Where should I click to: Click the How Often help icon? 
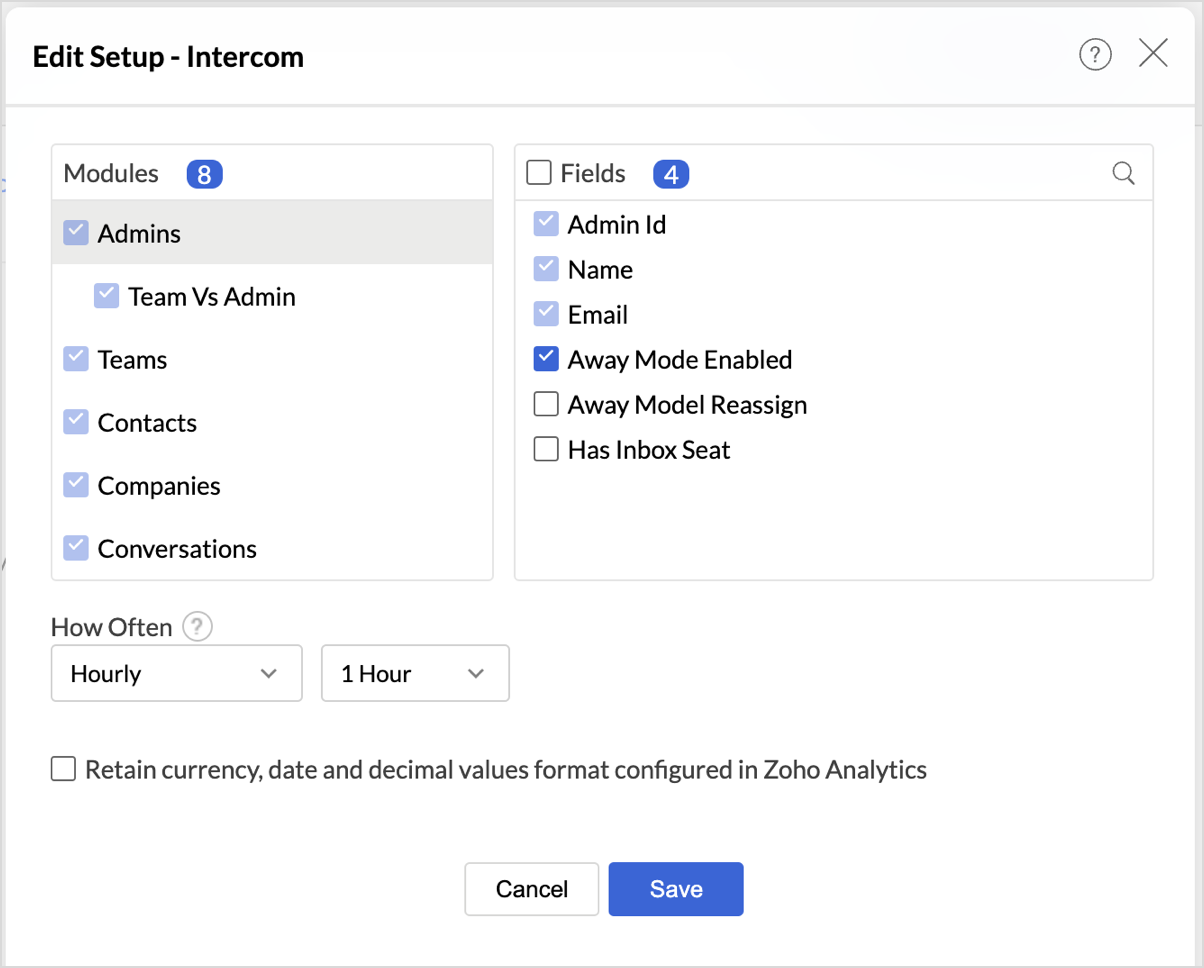198,627
